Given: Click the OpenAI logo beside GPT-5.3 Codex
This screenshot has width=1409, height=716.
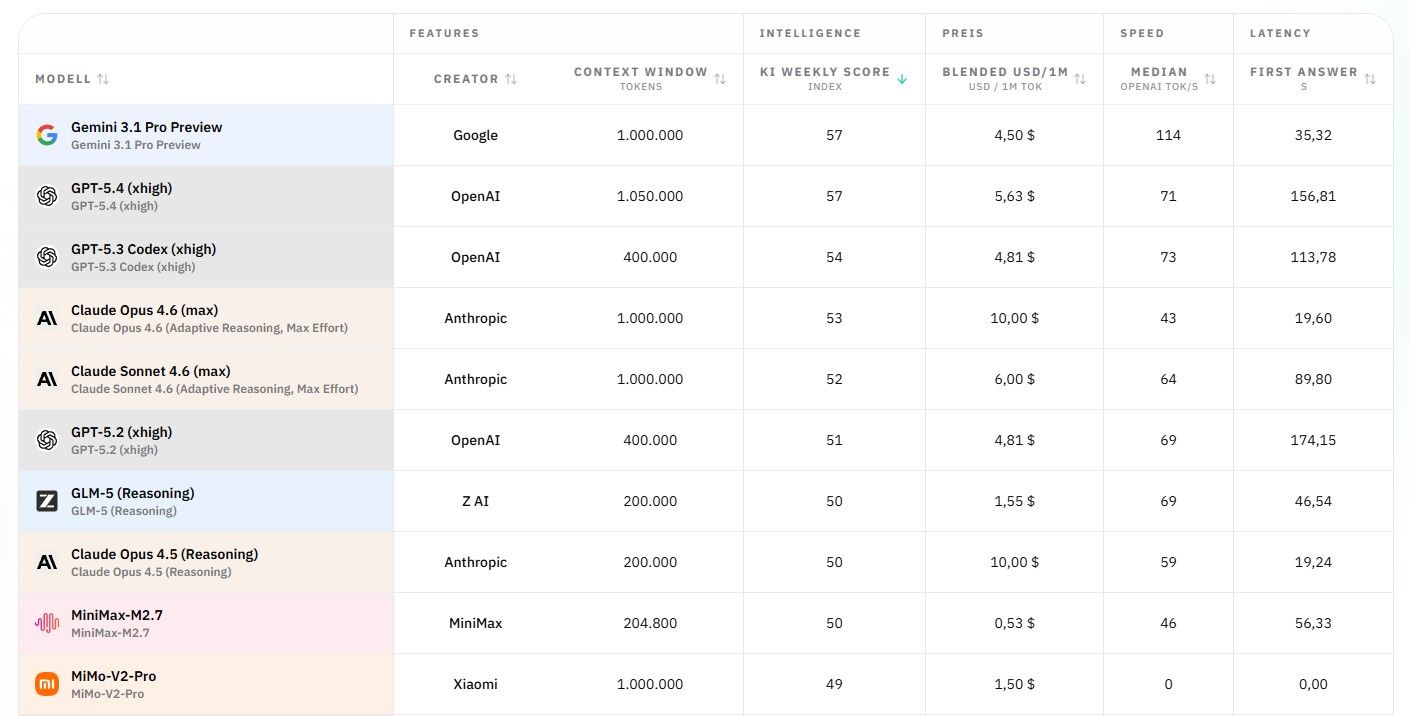Looking at the screenshot, I should 47,257.
